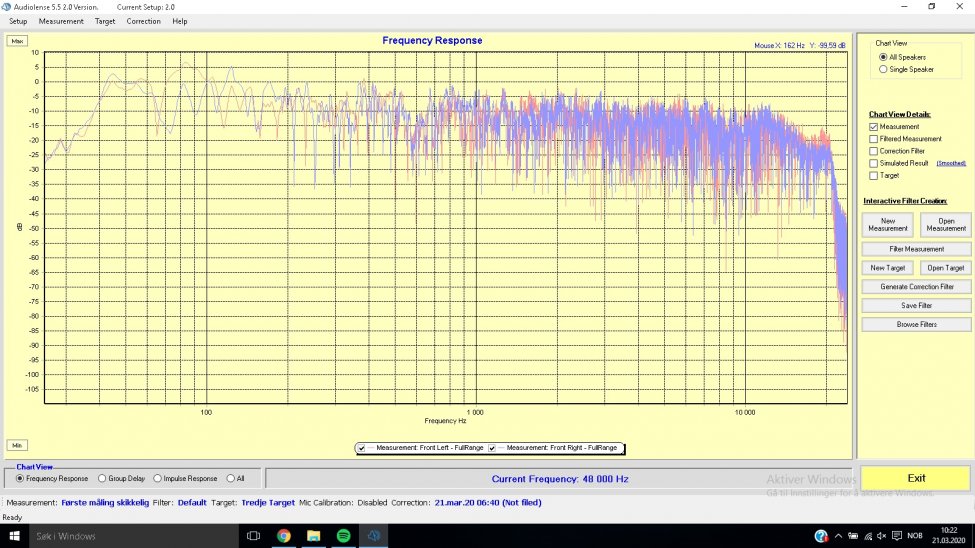Open the Measurement menu

[61, 21]
